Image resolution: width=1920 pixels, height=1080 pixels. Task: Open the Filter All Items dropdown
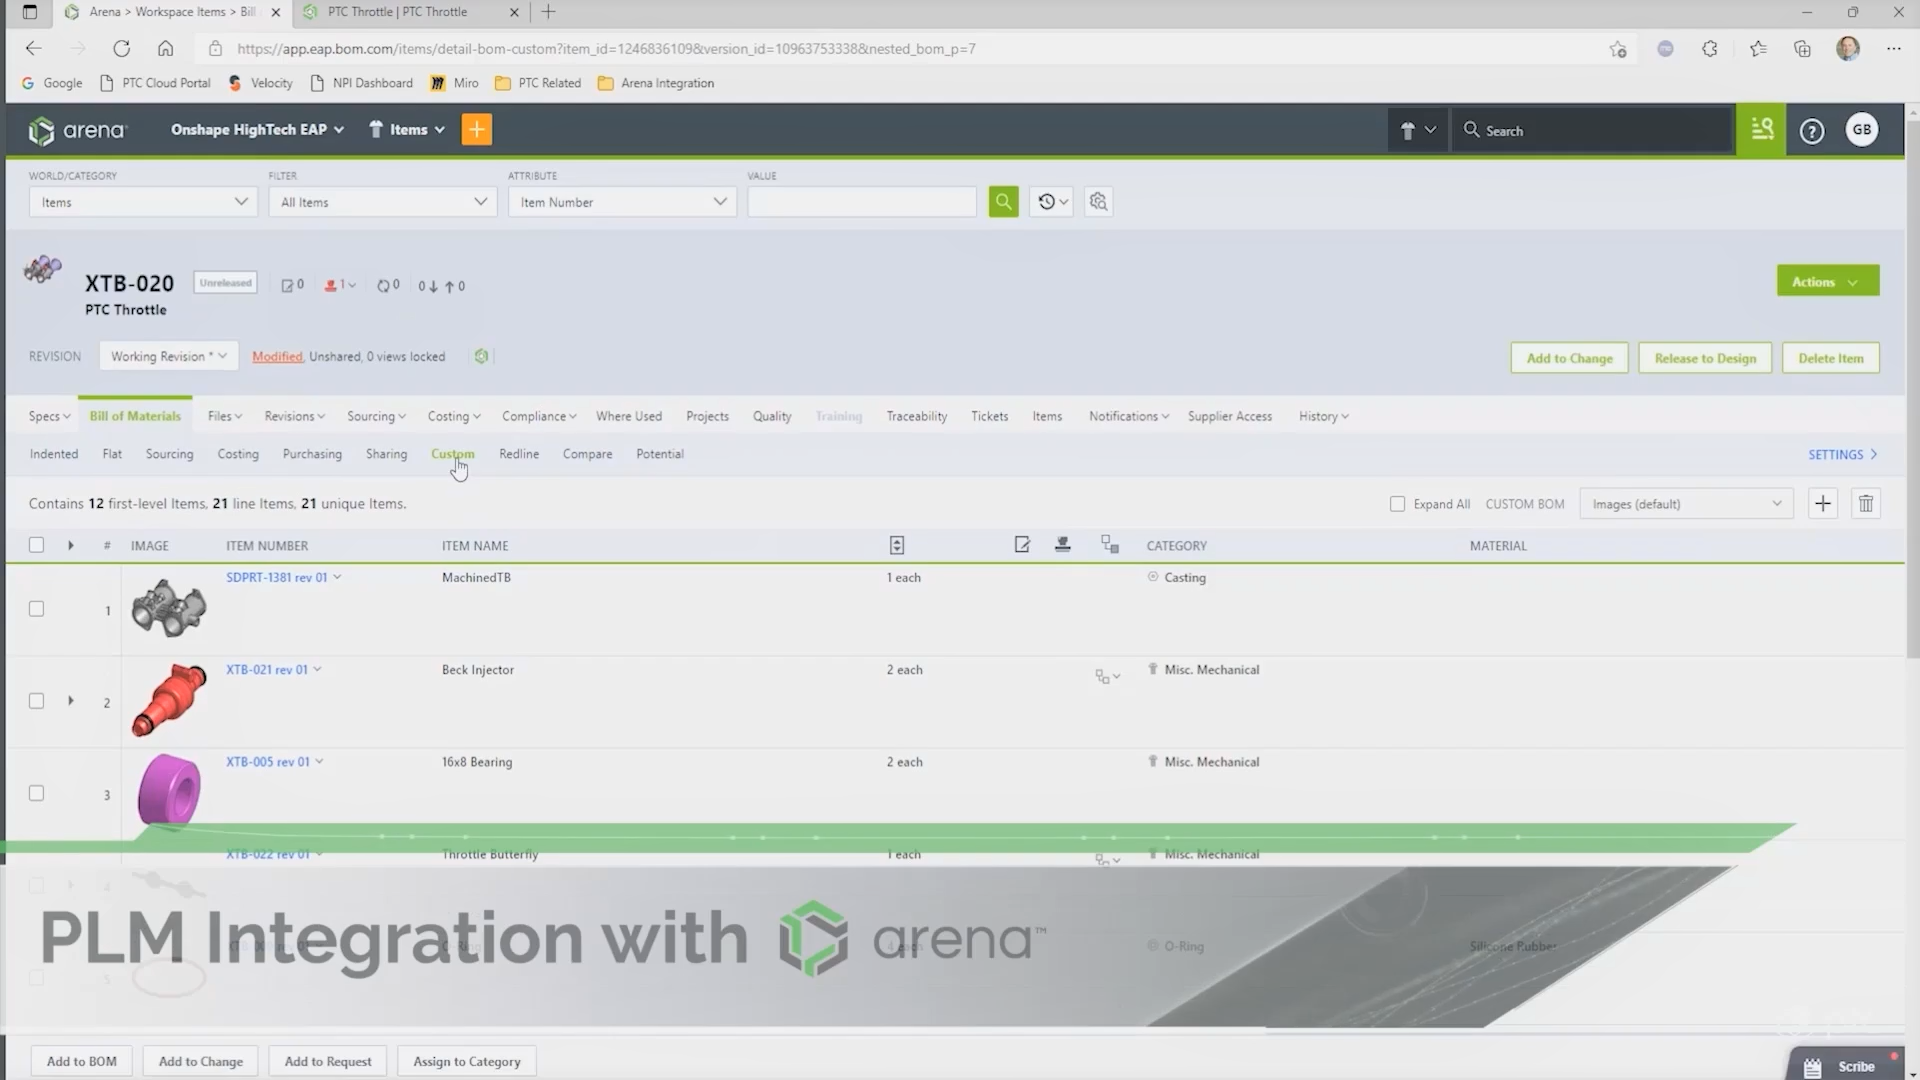382,202
